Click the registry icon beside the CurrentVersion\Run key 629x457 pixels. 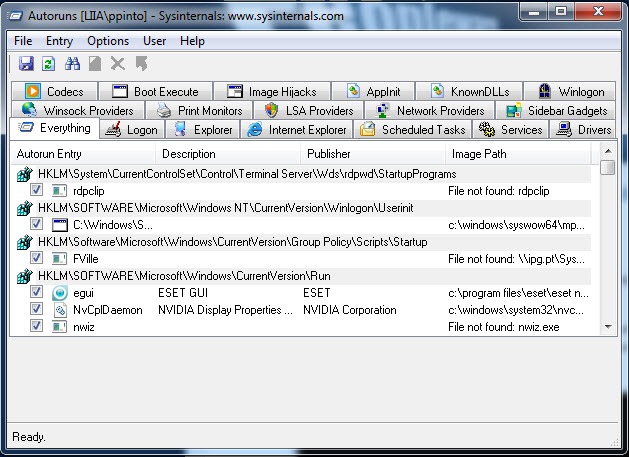pos(24,276)
